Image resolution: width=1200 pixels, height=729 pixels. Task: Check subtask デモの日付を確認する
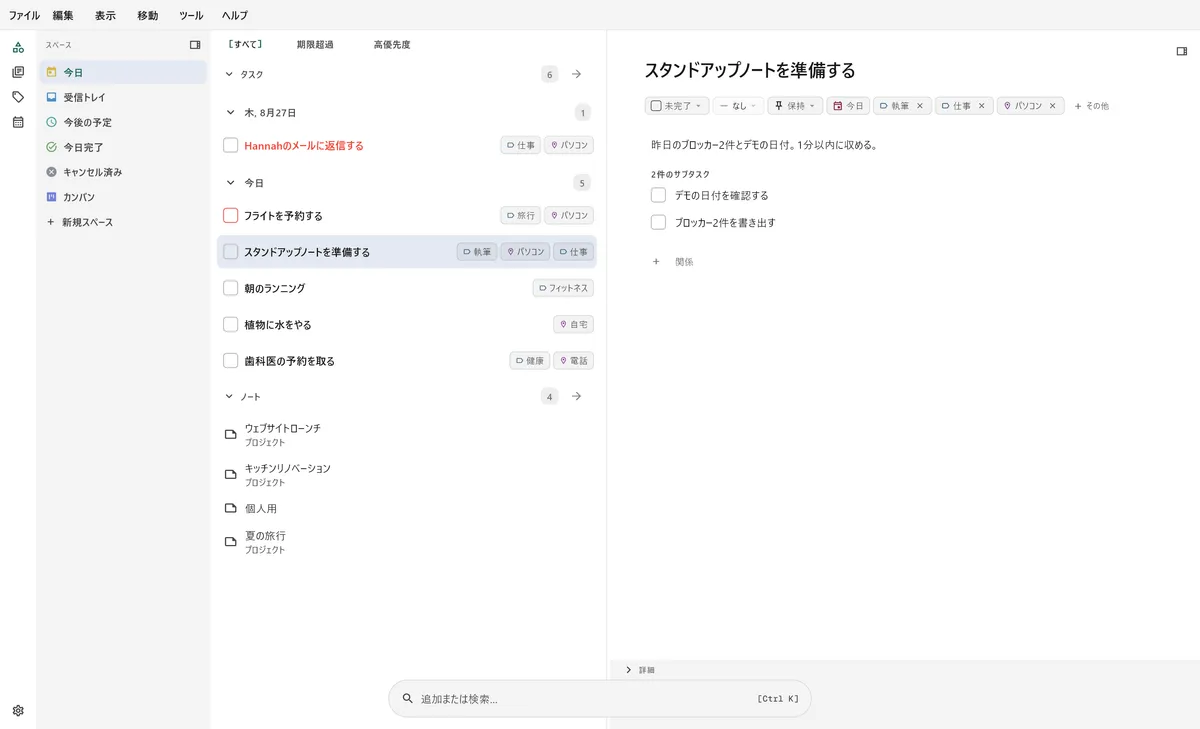[x=658, y=195]
